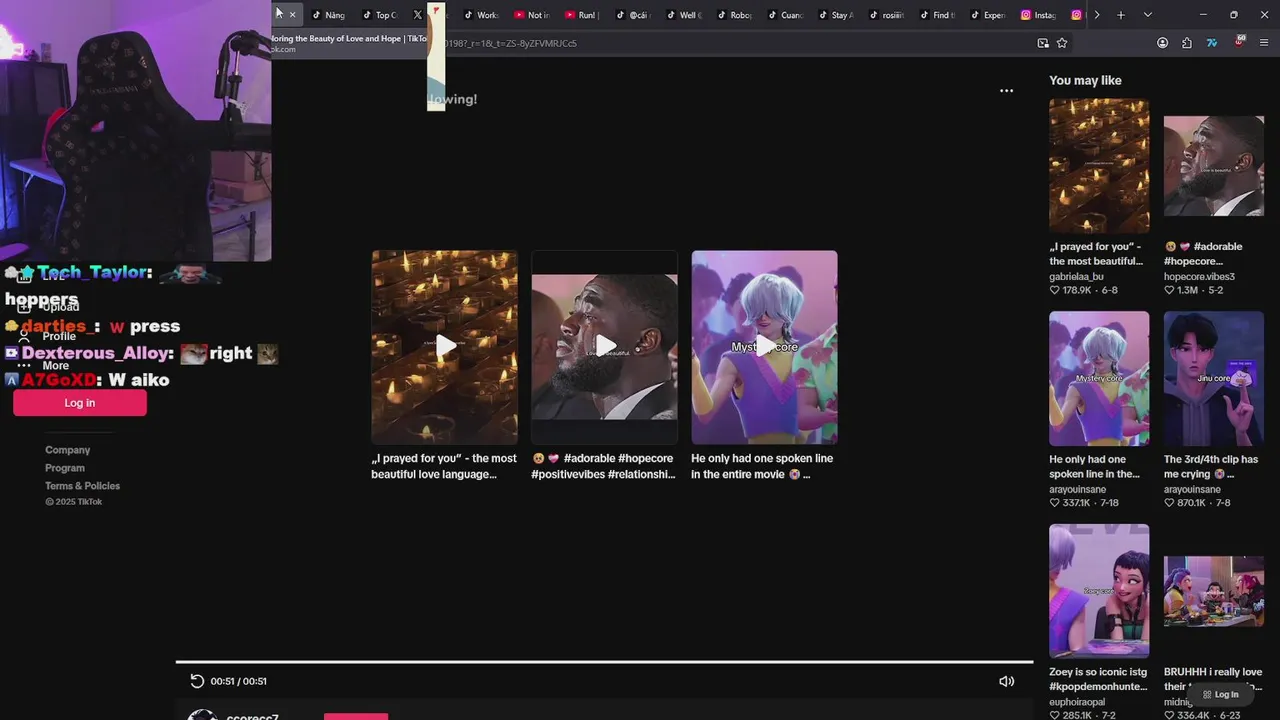
Task: Click the 'You may like' heading
Action: [1085, 80]
